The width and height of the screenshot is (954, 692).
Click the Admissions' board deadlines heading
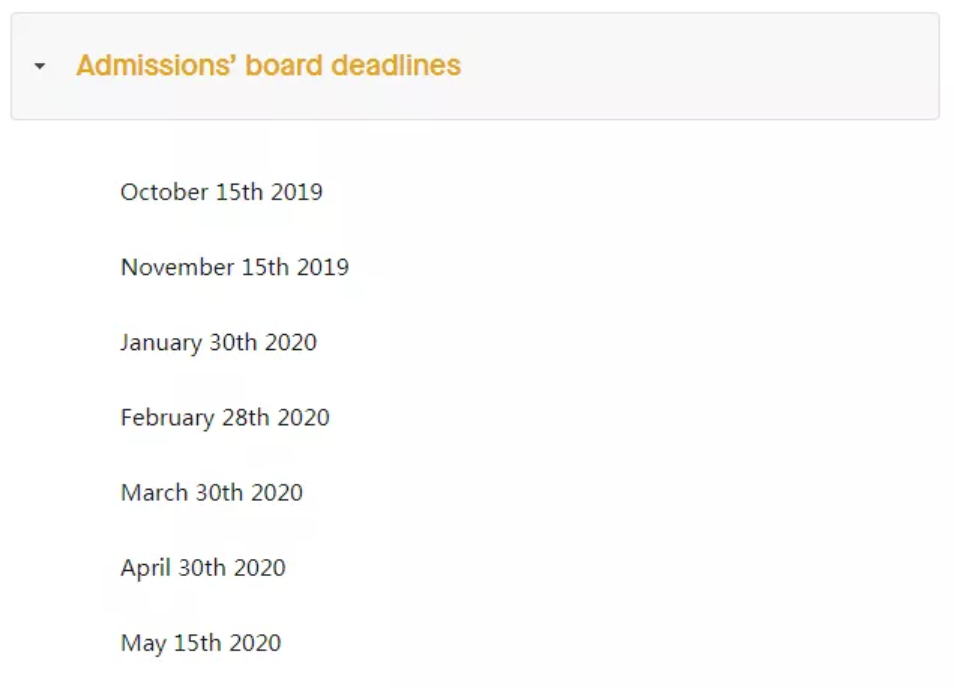[x=268, y=65]
